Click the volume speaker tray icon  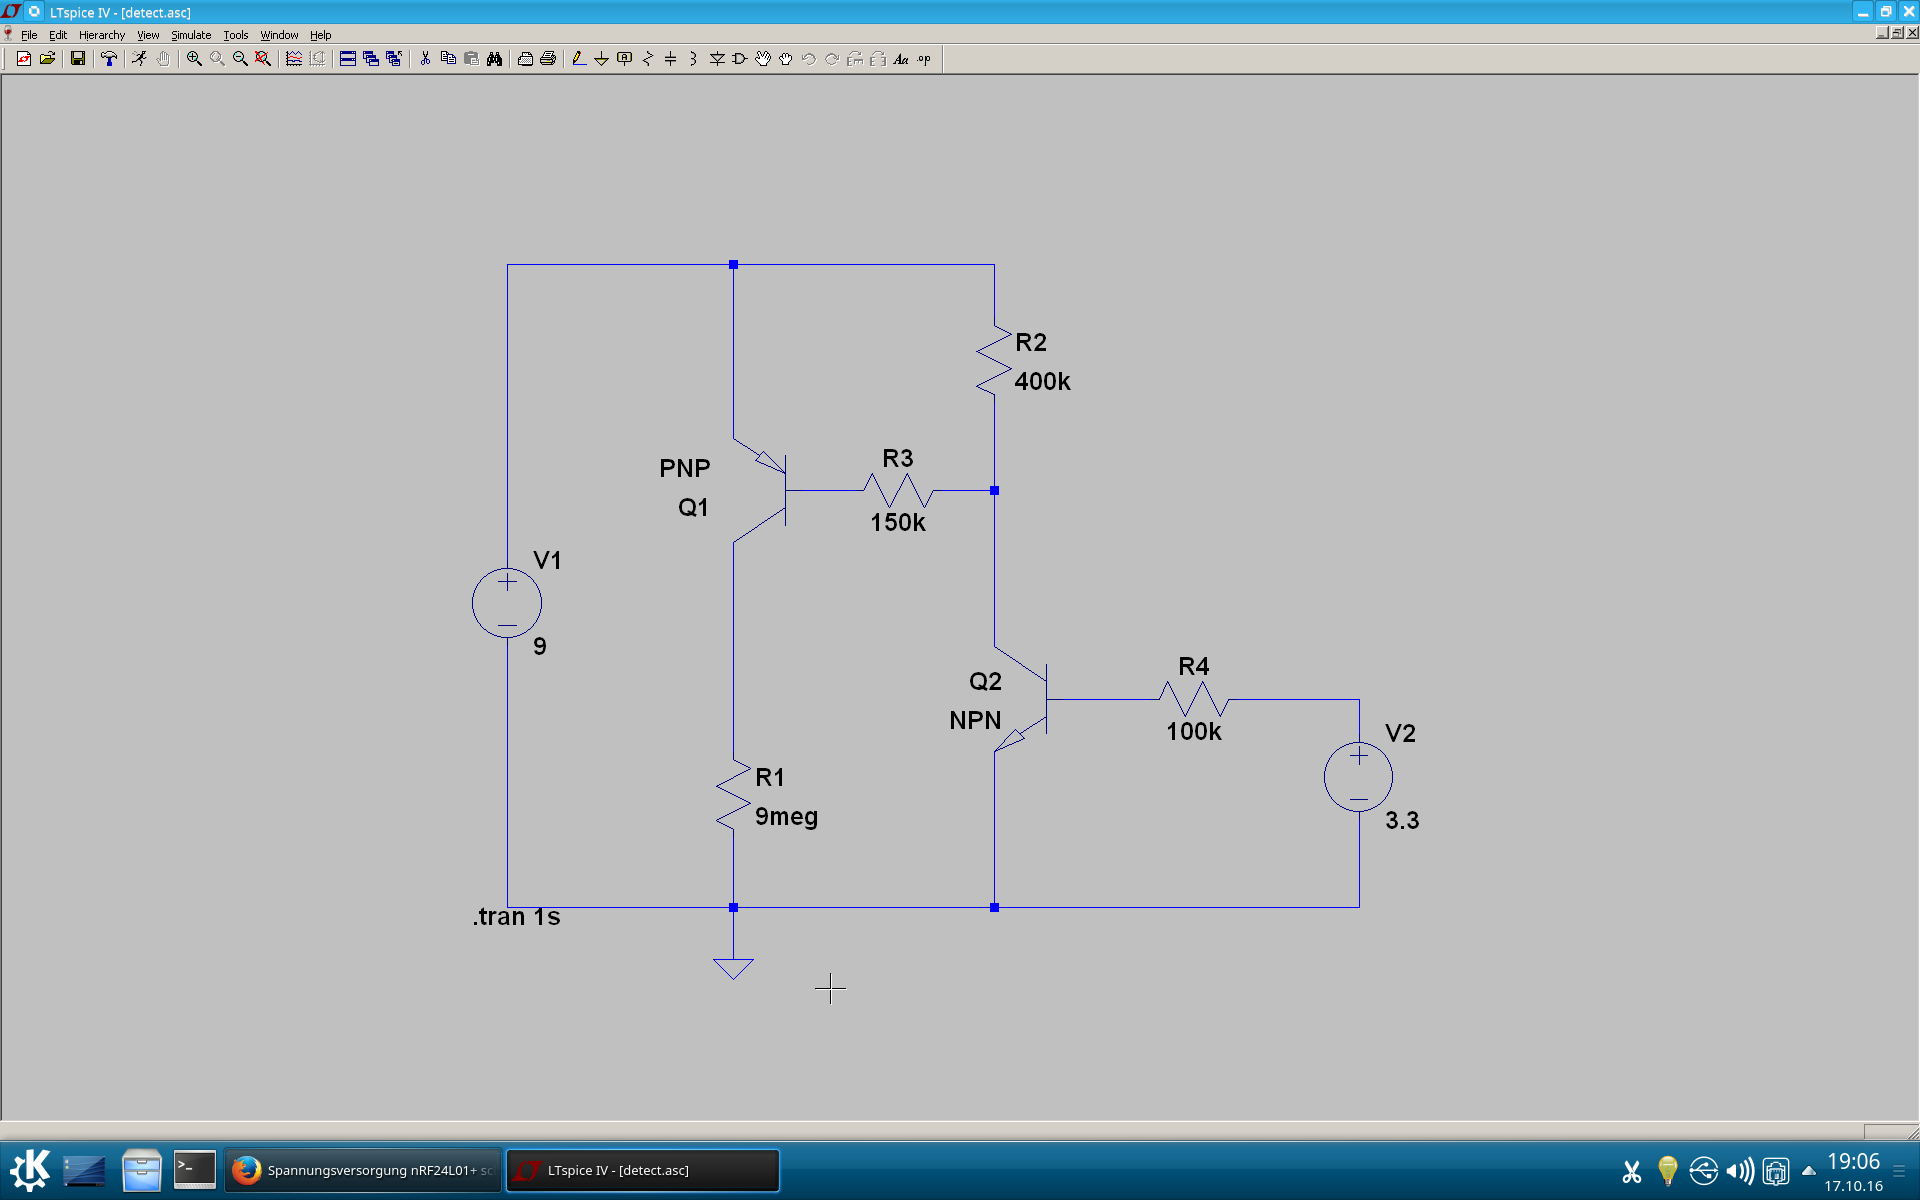coord(1739,1170)
